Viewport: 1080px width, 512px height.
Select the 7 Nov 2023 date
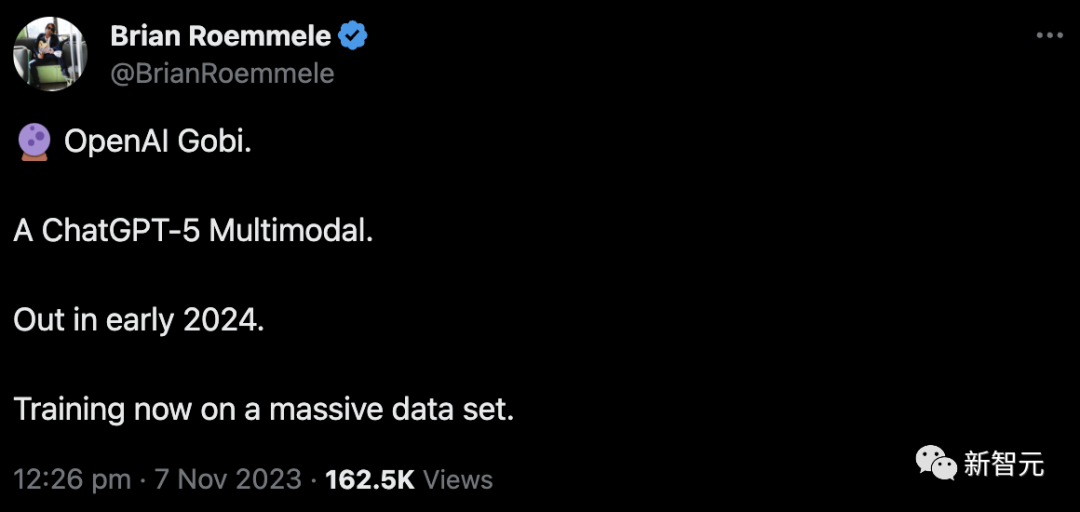coord(229,480)
